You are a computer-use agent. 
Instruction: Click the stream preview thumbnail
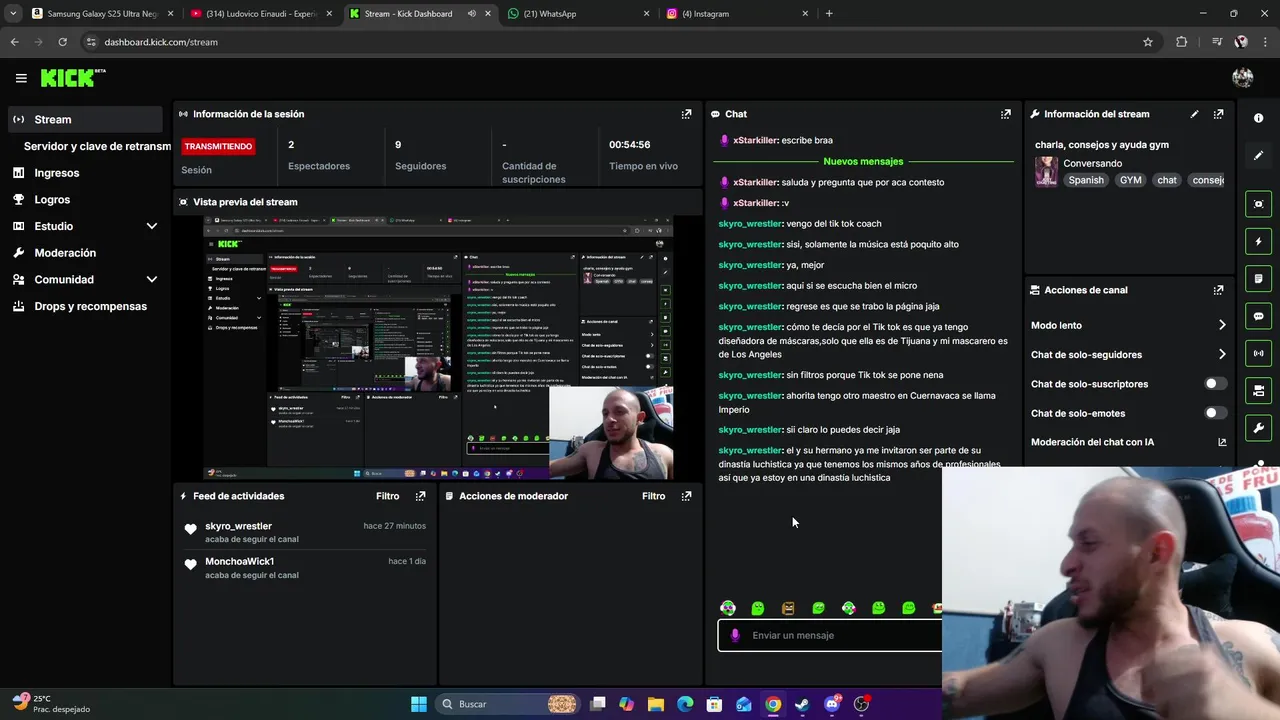coord(438,348)
